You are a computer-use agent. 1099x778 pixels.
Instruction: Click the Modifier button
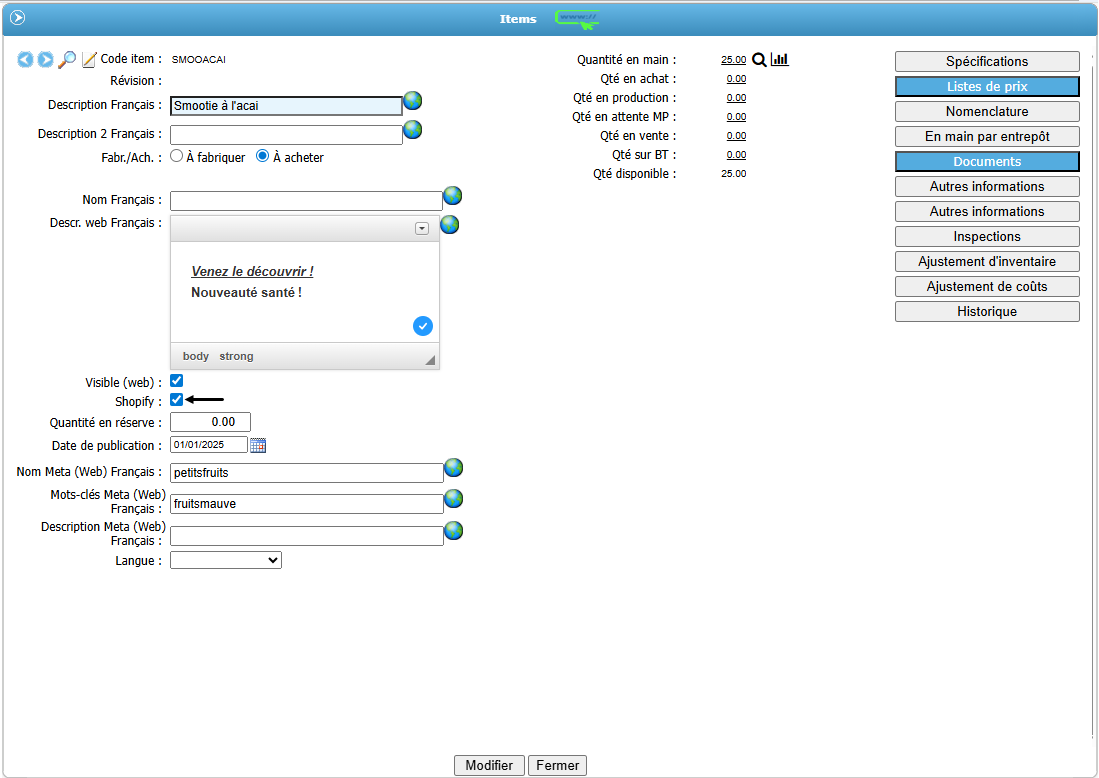click(x=489, y=765)
